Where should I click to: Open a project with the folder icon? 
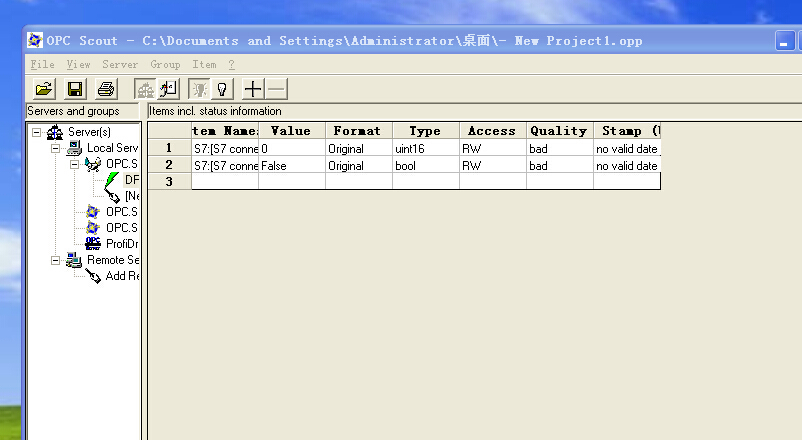(44, 89)
